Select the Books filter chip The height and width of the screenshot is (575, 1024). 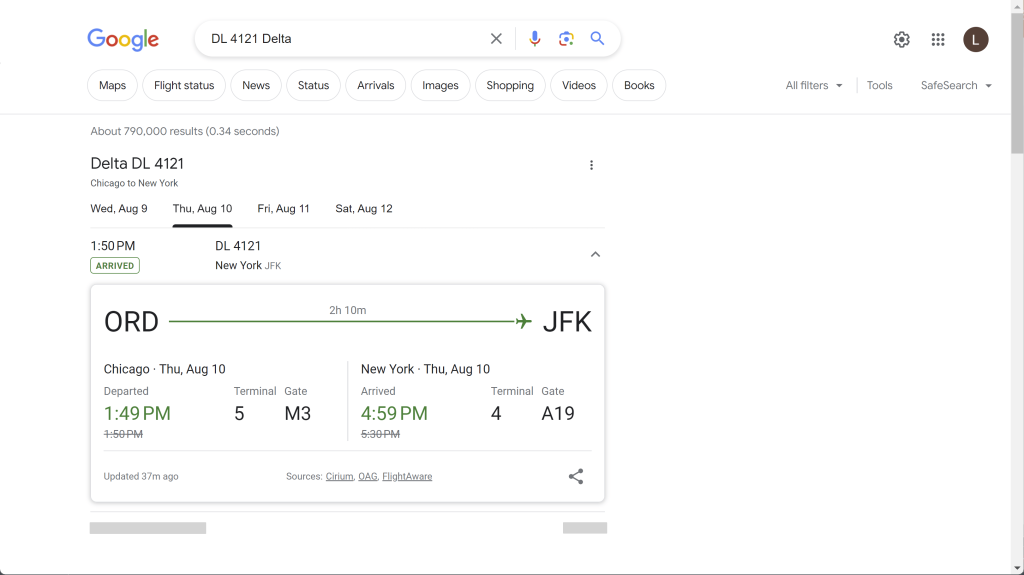639,86
